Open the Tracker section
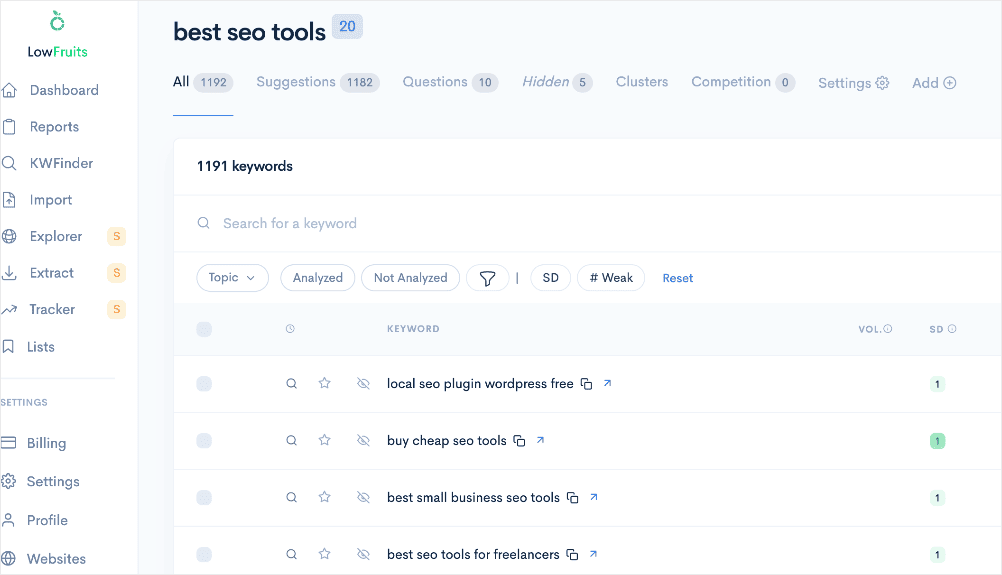The image size is (1002, 575). pyautogui.click(x=38, y=309)
